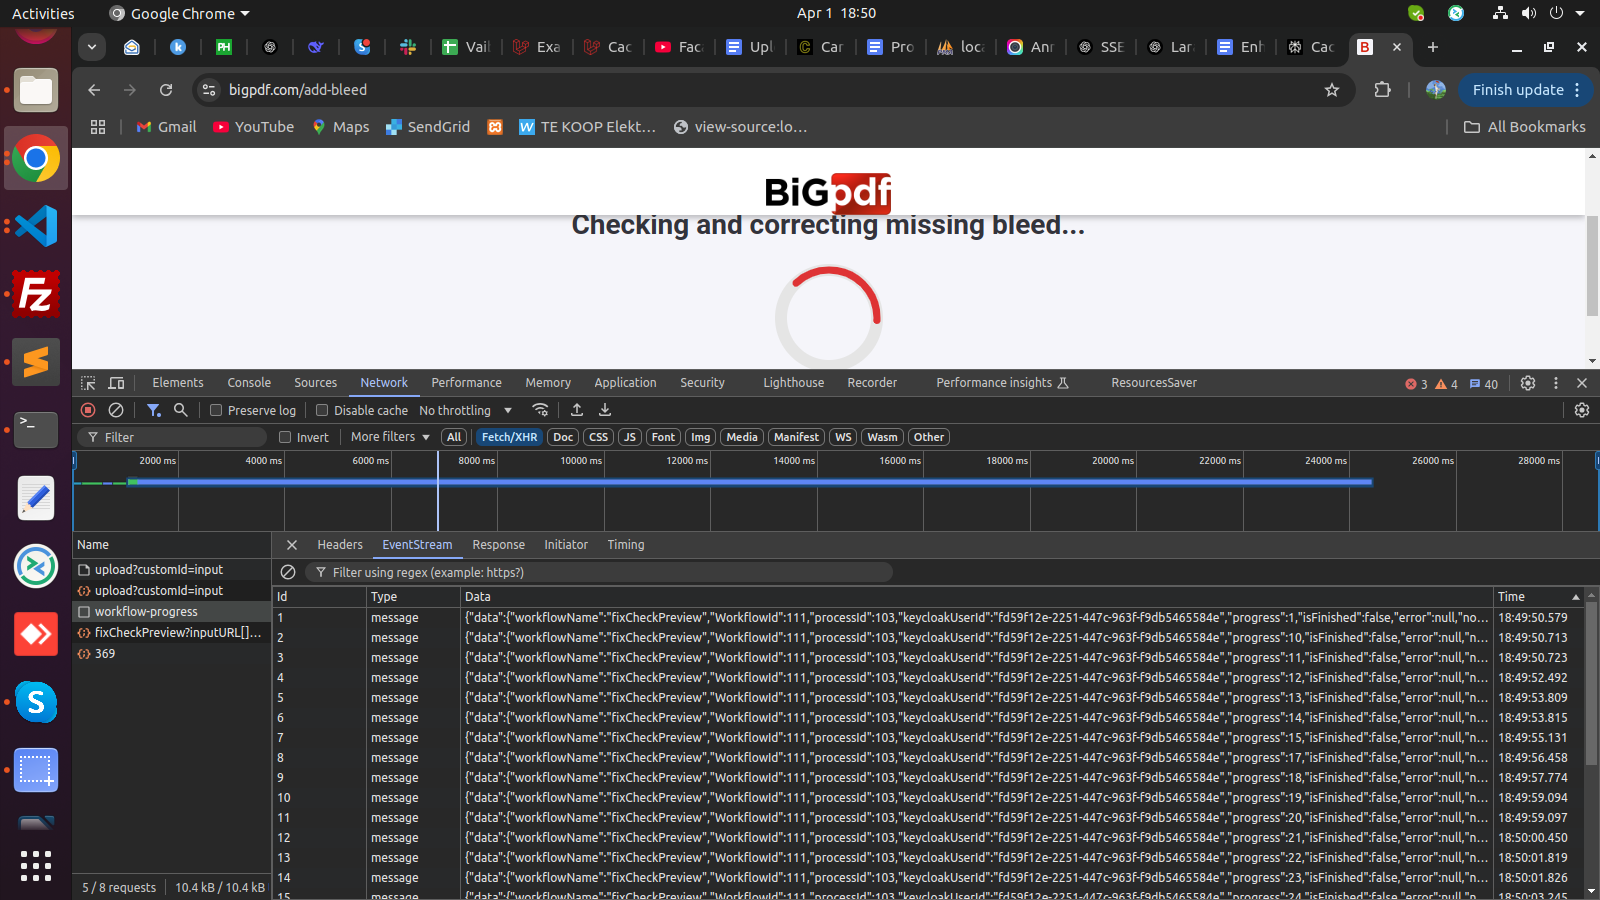The image size is (1600, 900).
Task: Open DevTools settings gear
Action: pyautogui.click(x=1527, y=383)
